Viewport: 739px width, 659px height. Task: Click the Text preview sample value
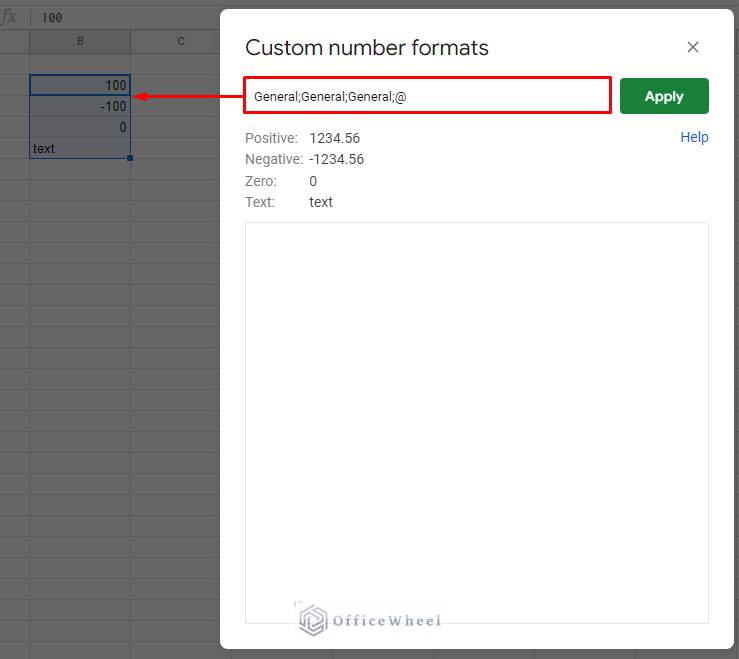tap(321, 202)
